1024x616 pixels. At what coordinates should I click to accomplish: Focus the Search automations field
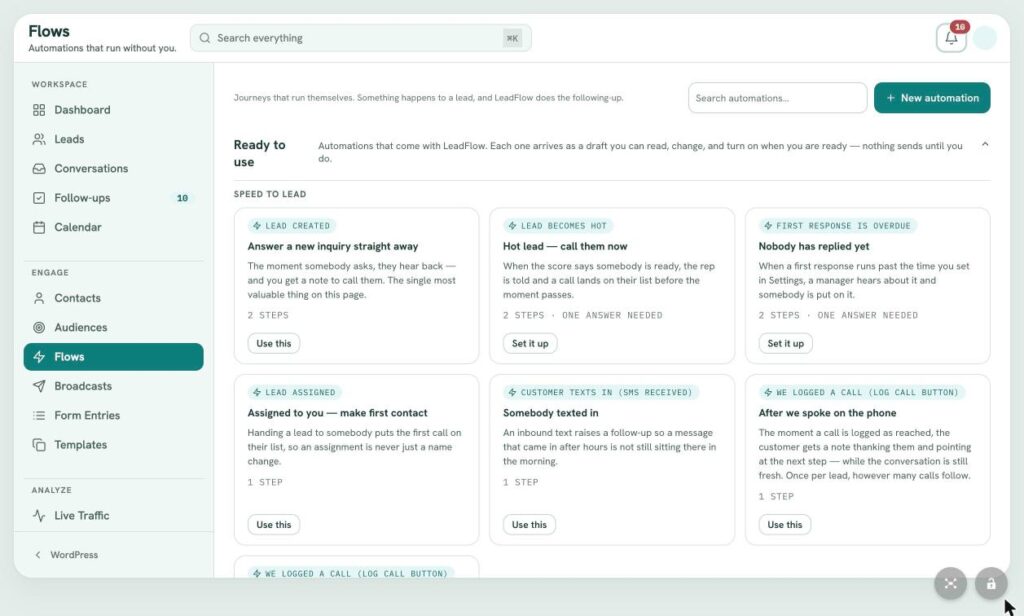(777, 98)
